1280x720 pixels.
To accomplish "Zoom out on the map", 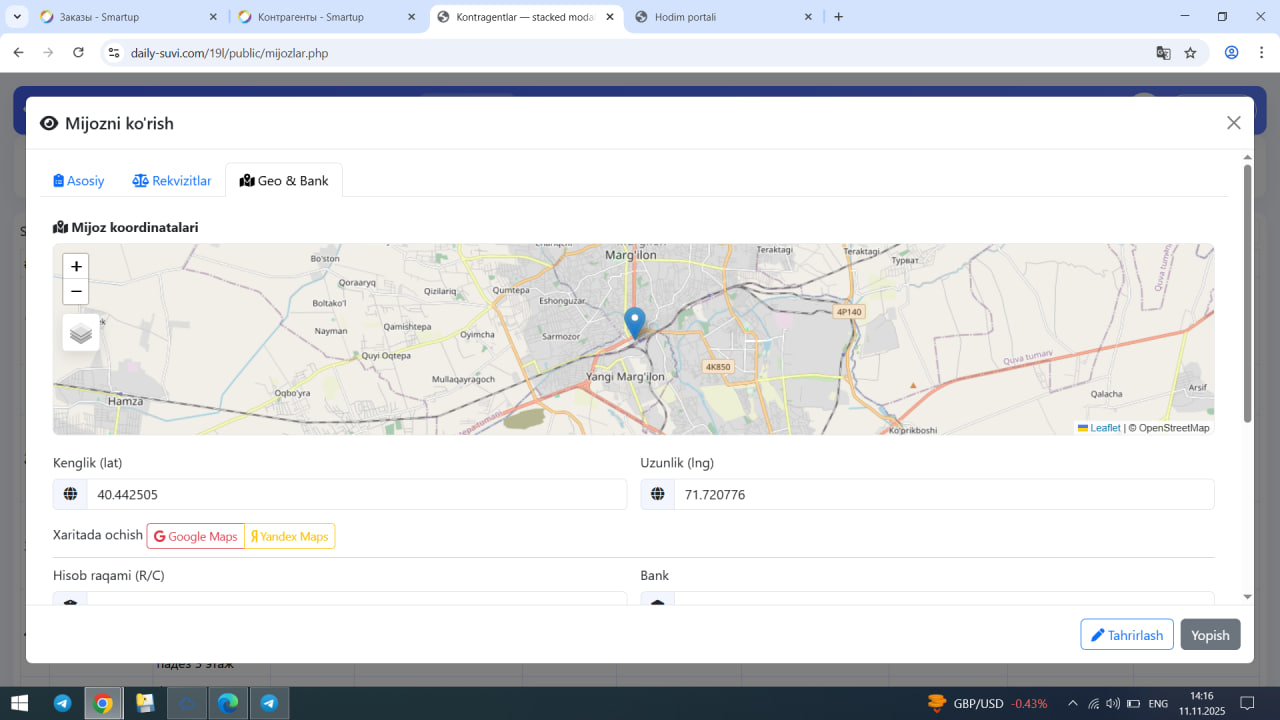I will (x=76, y=292).
